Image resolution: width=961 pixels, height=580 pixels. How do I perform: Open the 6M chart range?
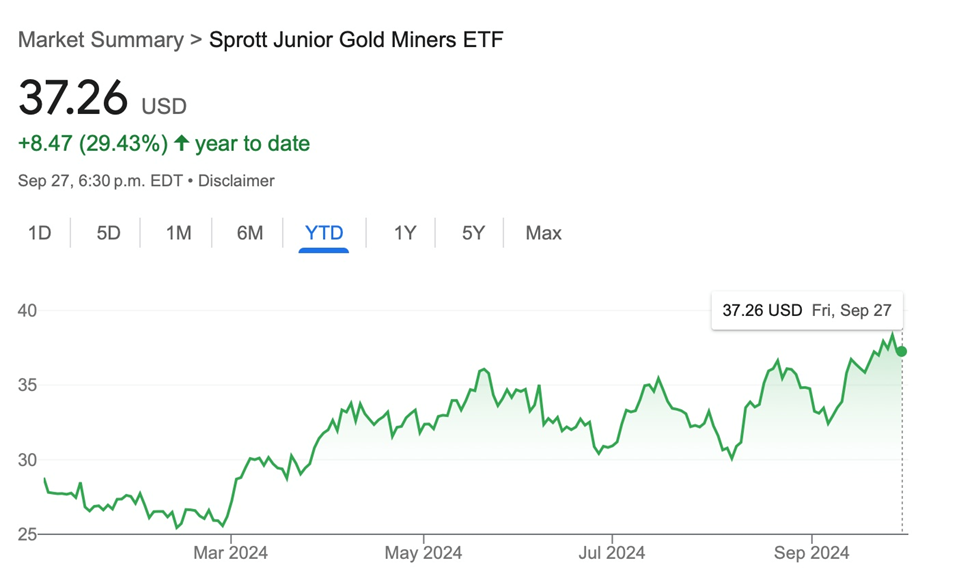pos(250,233)
